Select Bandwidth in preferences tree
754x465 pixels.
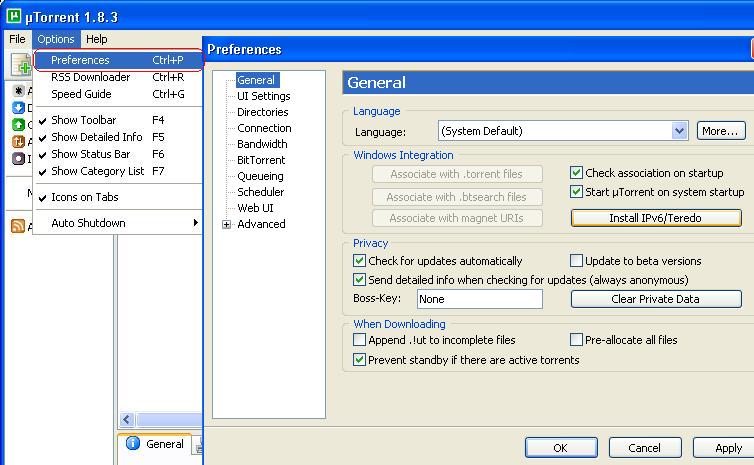point(262,144)
